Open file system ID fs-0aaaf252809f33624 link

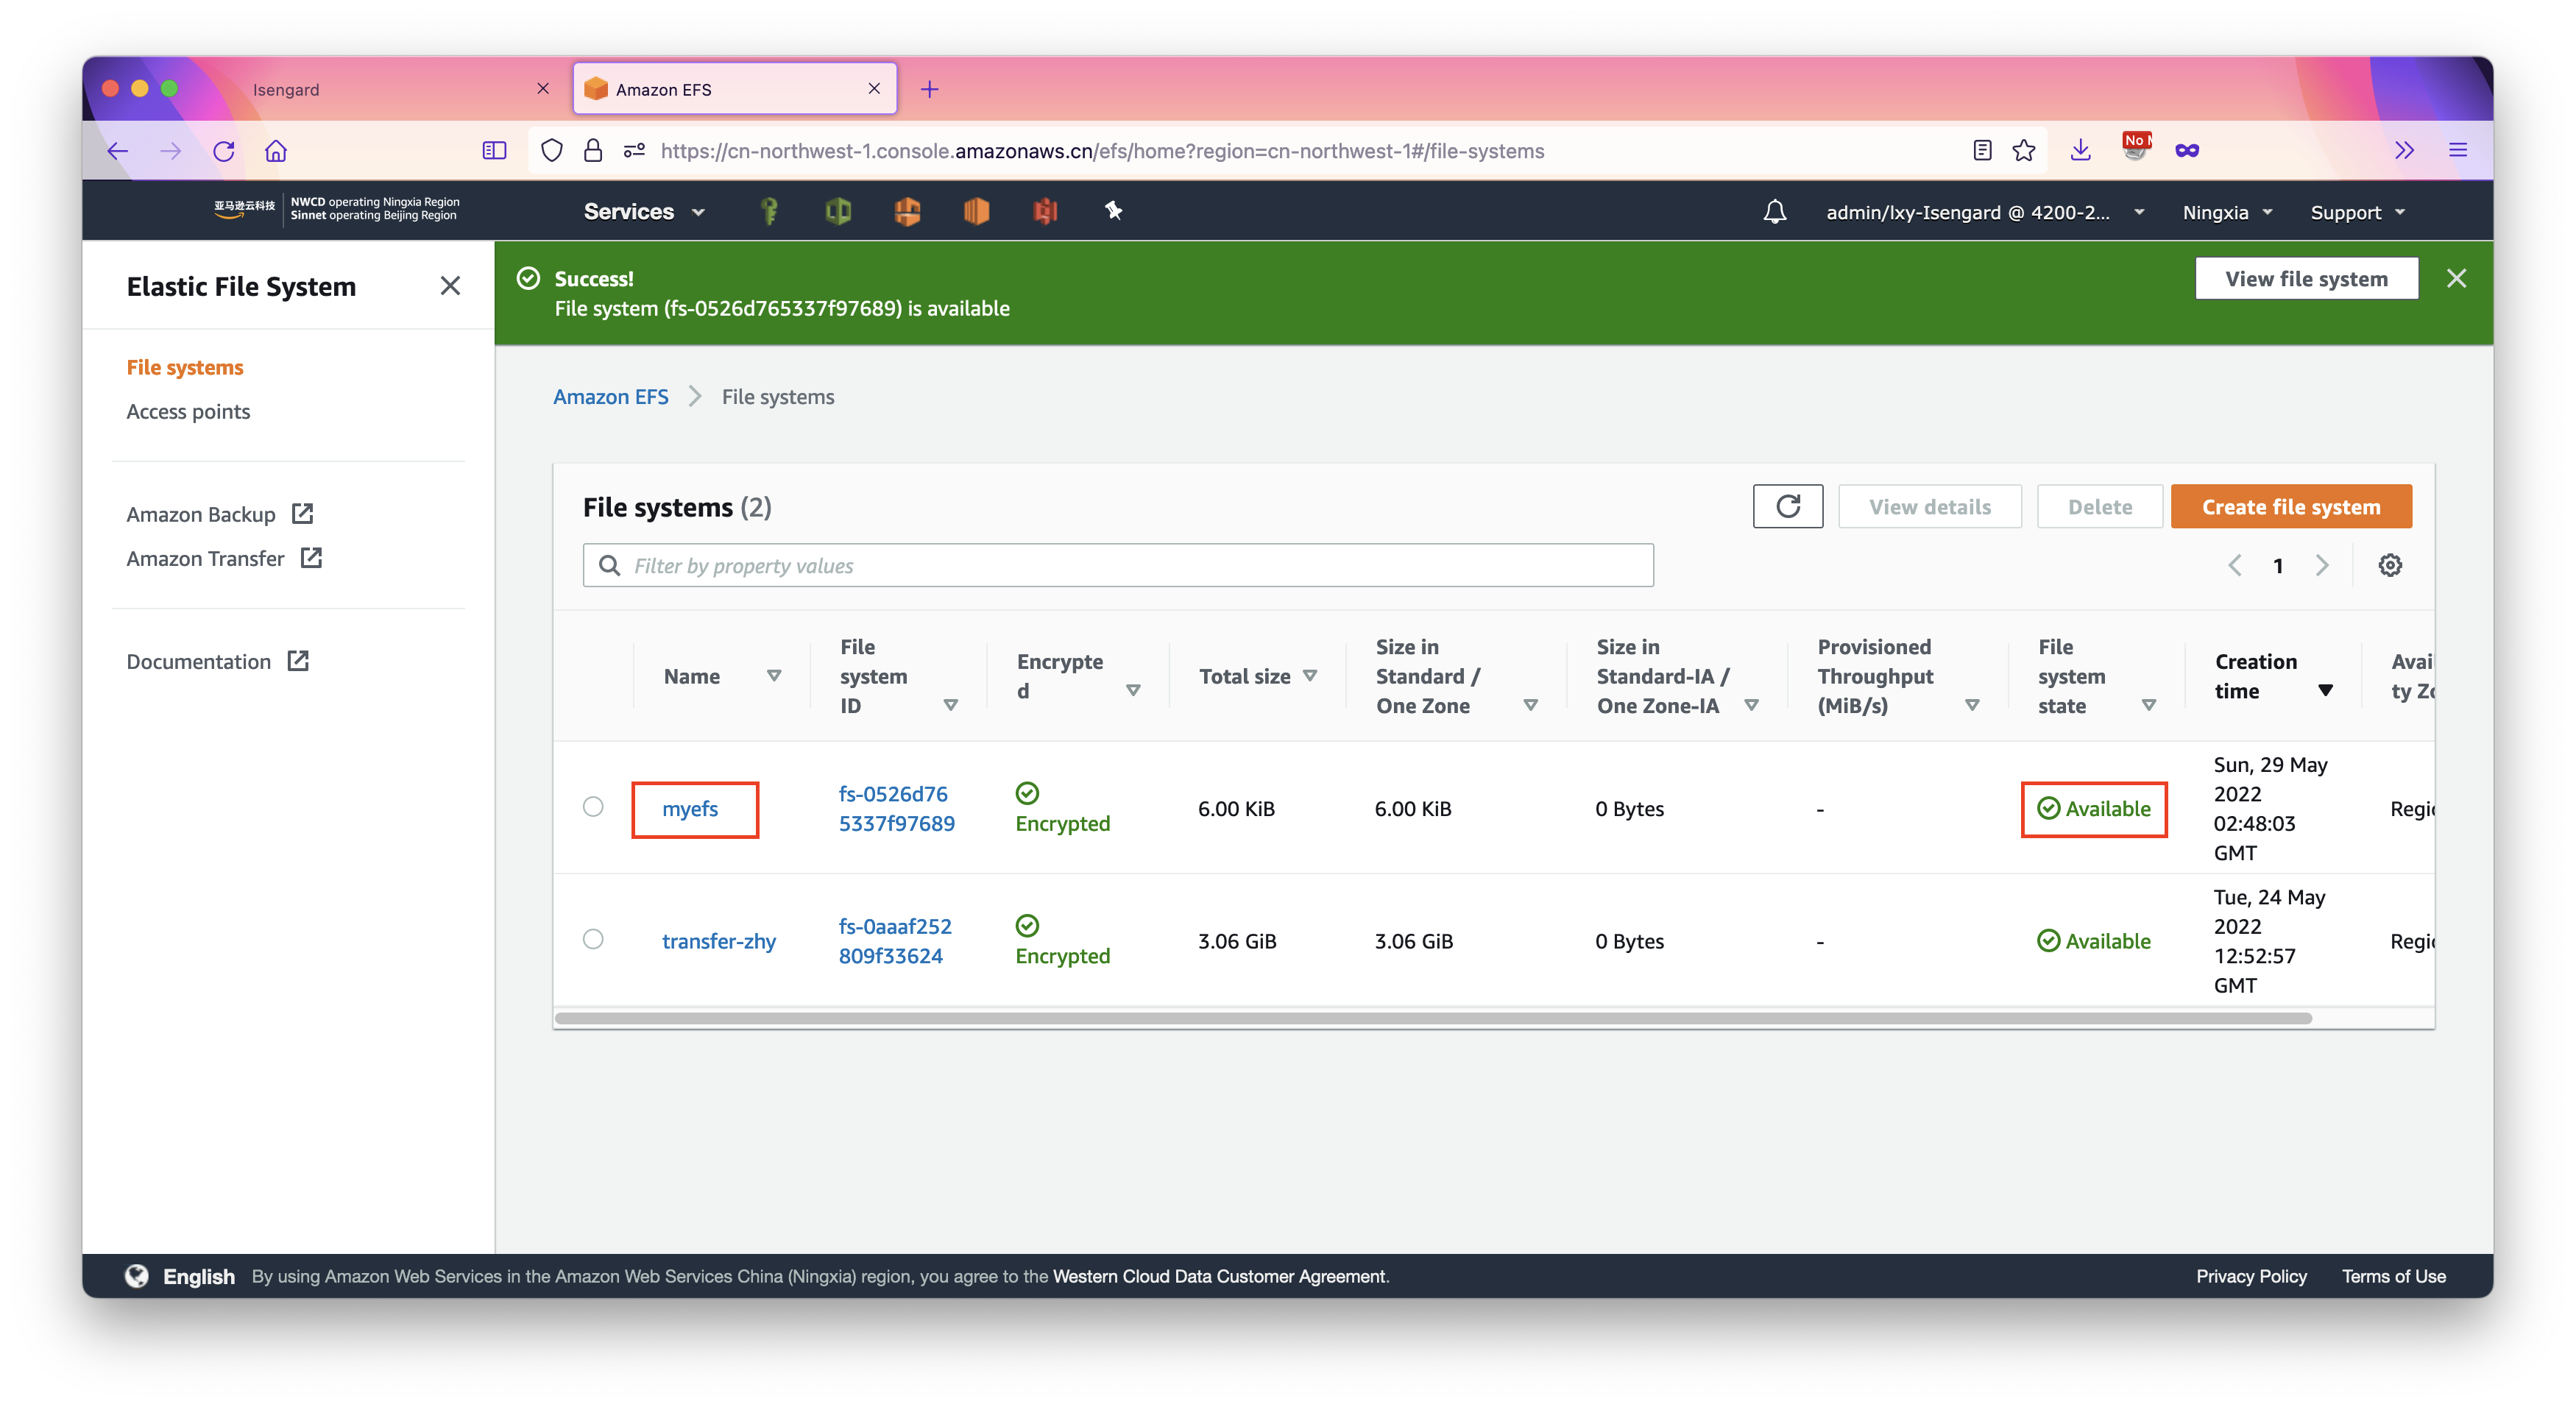click(x=895, y=941)
